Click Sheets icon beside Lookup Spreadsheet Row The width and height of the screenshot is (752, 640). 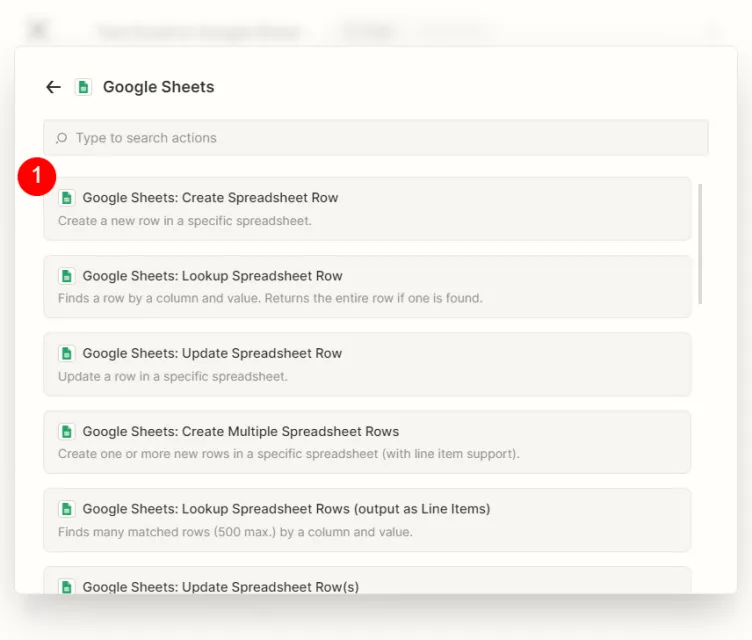(x=67, y=276)
